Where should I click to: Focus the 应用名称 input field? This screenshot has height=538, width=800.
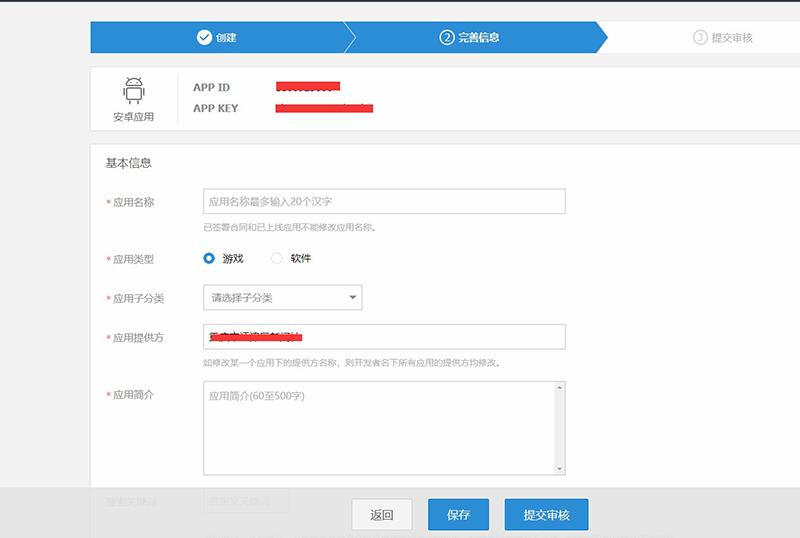[384, 201]
